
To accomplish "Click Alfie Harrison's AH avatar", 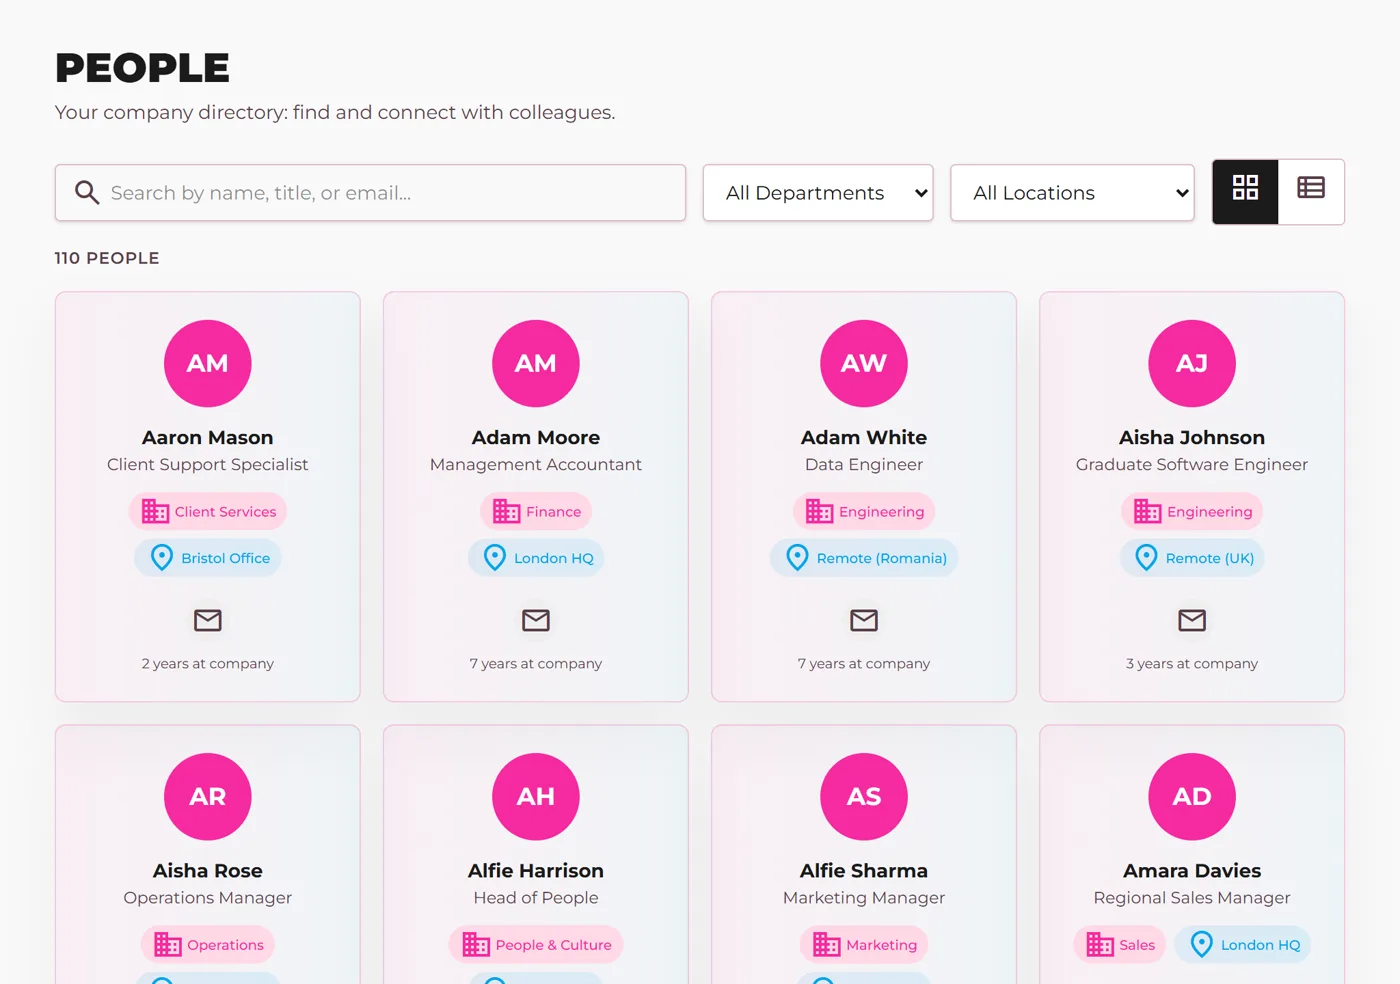I will (x=536, y=797).
